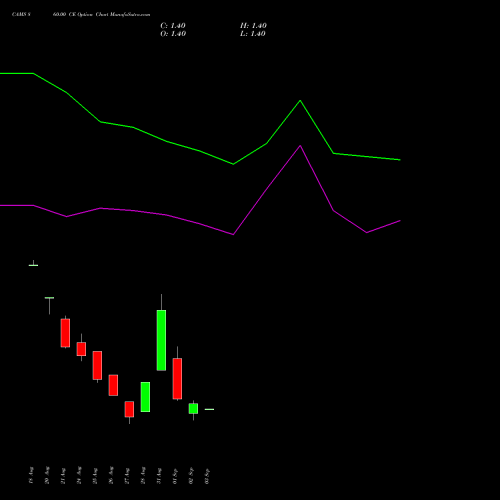Select the '24 Aug' date label

[79, 475]
